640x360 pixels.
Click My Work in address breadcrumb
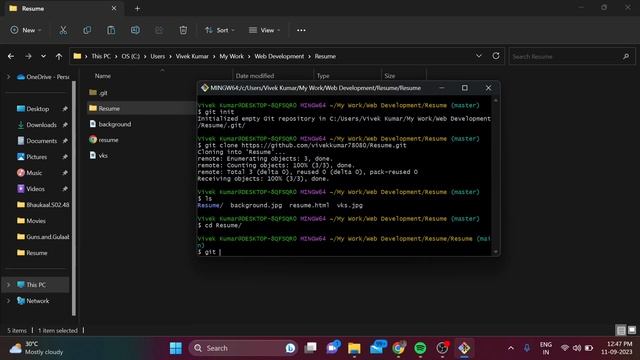[x=231, y=56]
